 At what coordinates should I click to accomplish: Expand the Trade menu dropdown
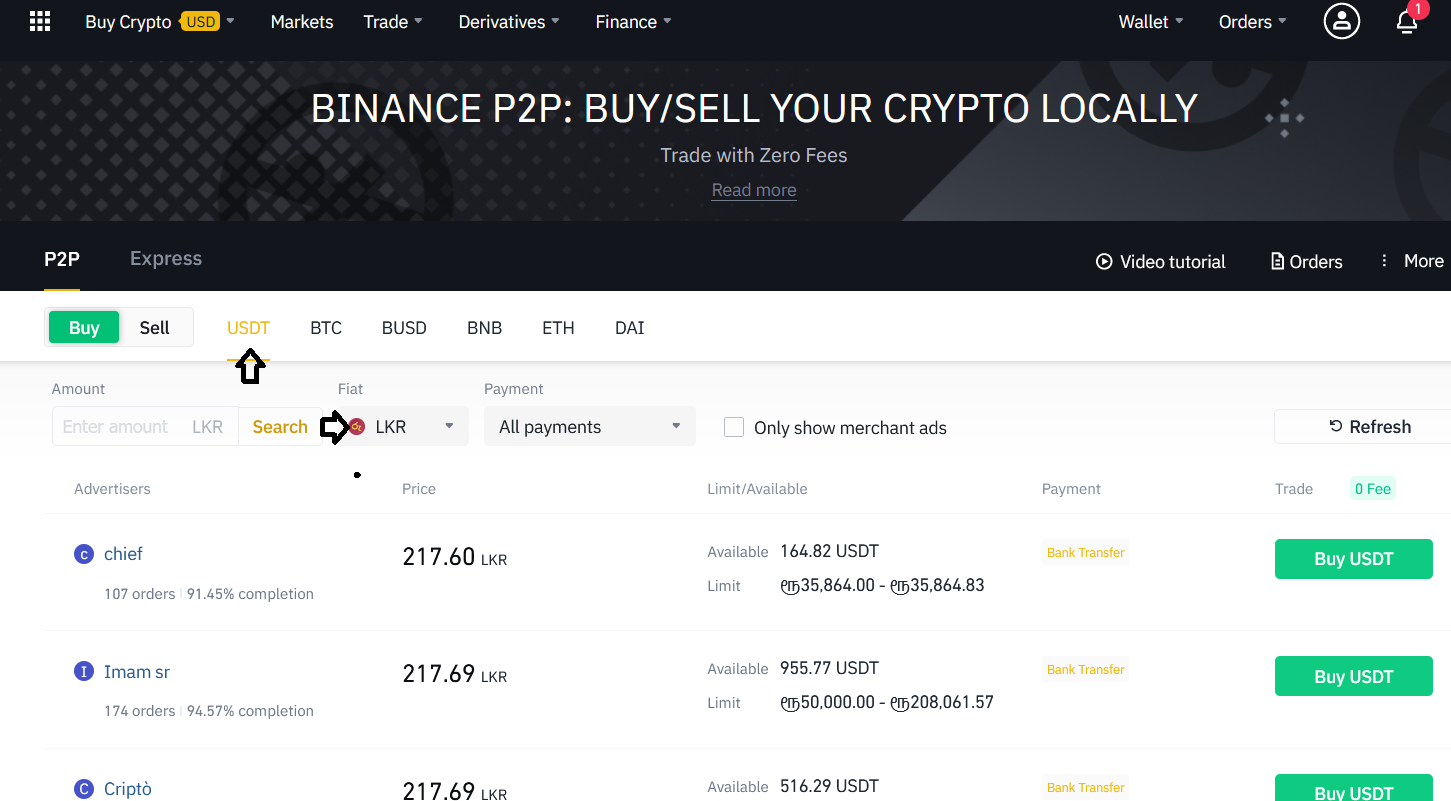coord(393,22)
